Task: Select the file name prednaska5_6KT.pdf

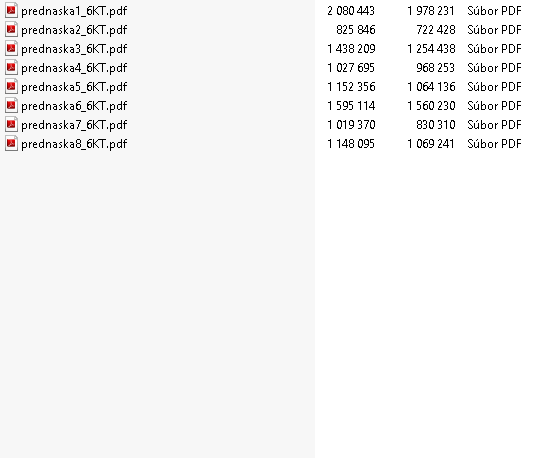Action: (74, 87)
